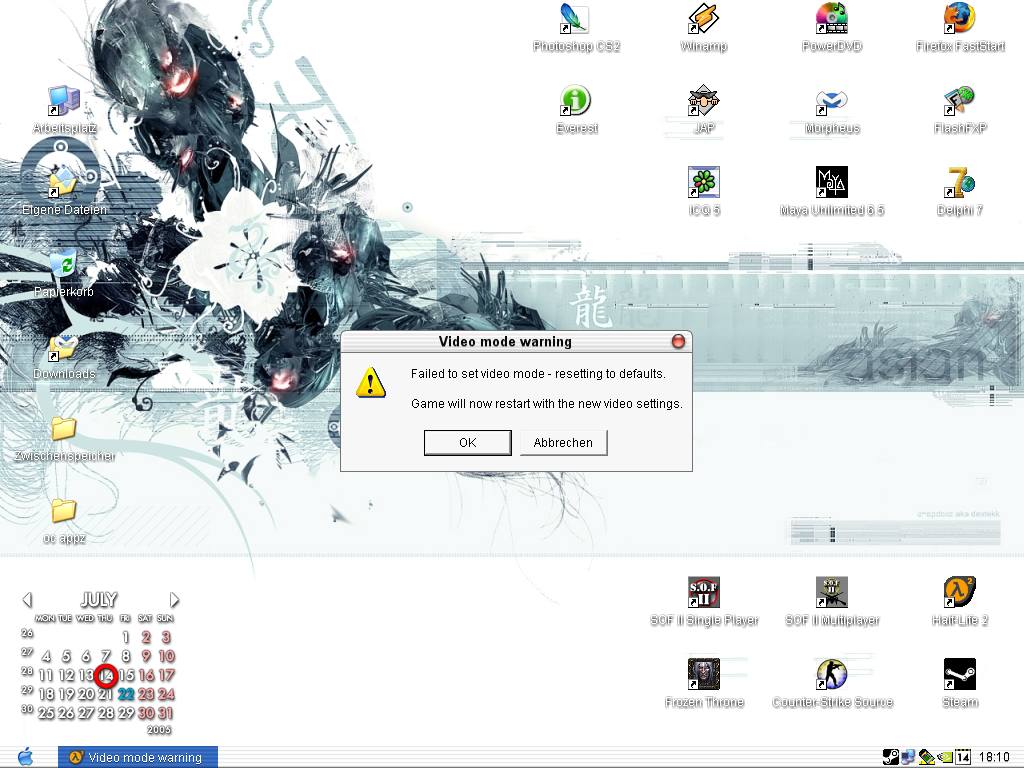The height and width of the screenshot is (768, 1024).
Task: Select the Downloads desktop shortcut
Action: tap(63, 346)
